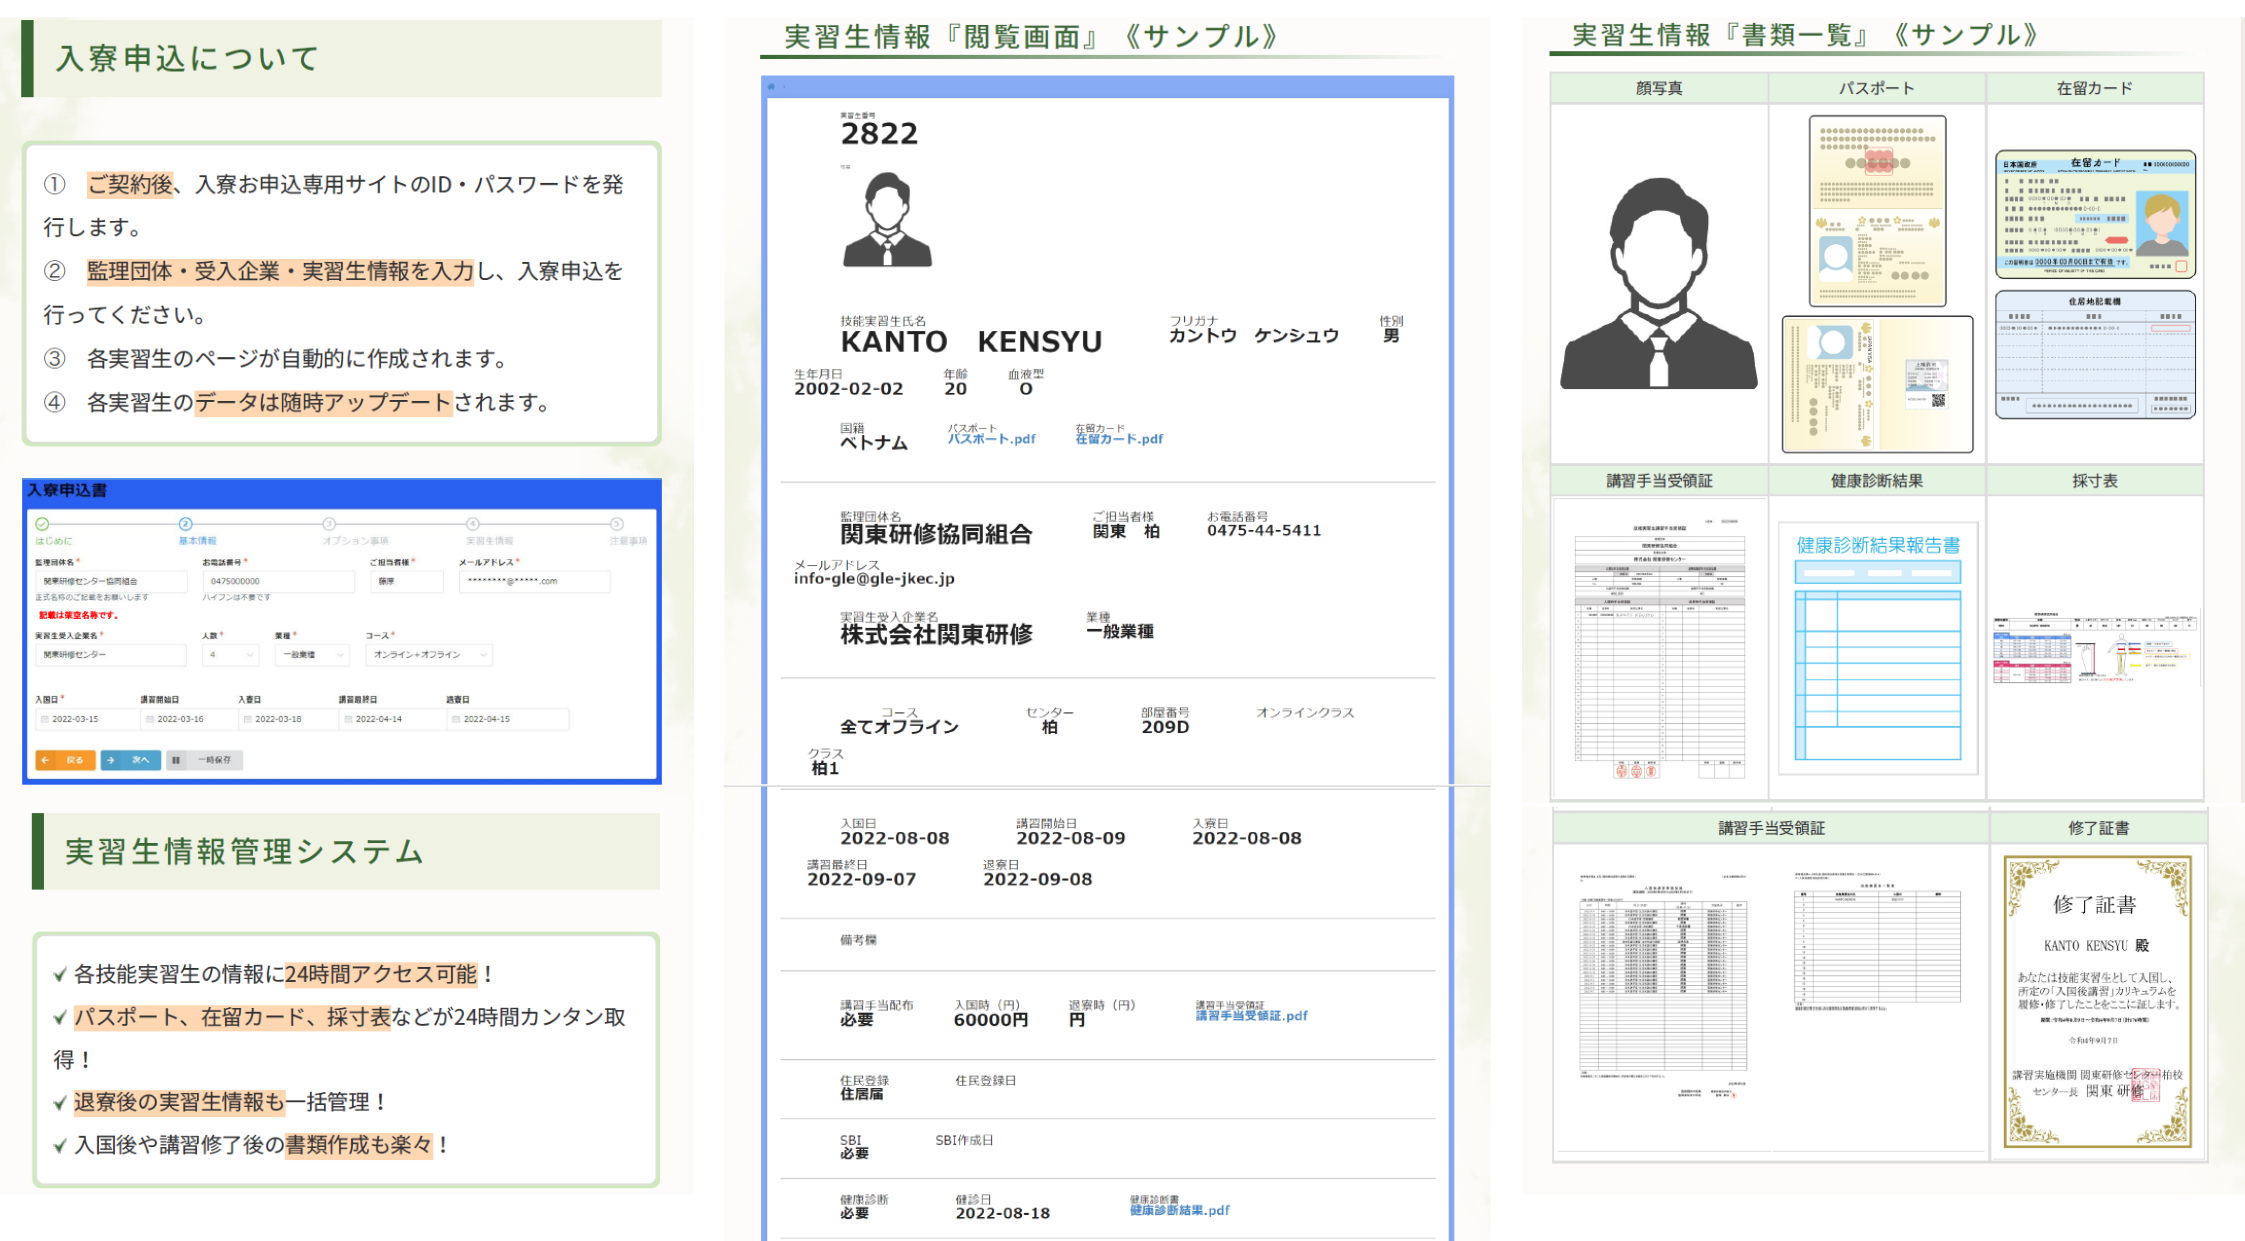Viewport: 2245px width, 1241px height.
Task: Open the パスポート.pdf link
Action: tap(991, 439)
